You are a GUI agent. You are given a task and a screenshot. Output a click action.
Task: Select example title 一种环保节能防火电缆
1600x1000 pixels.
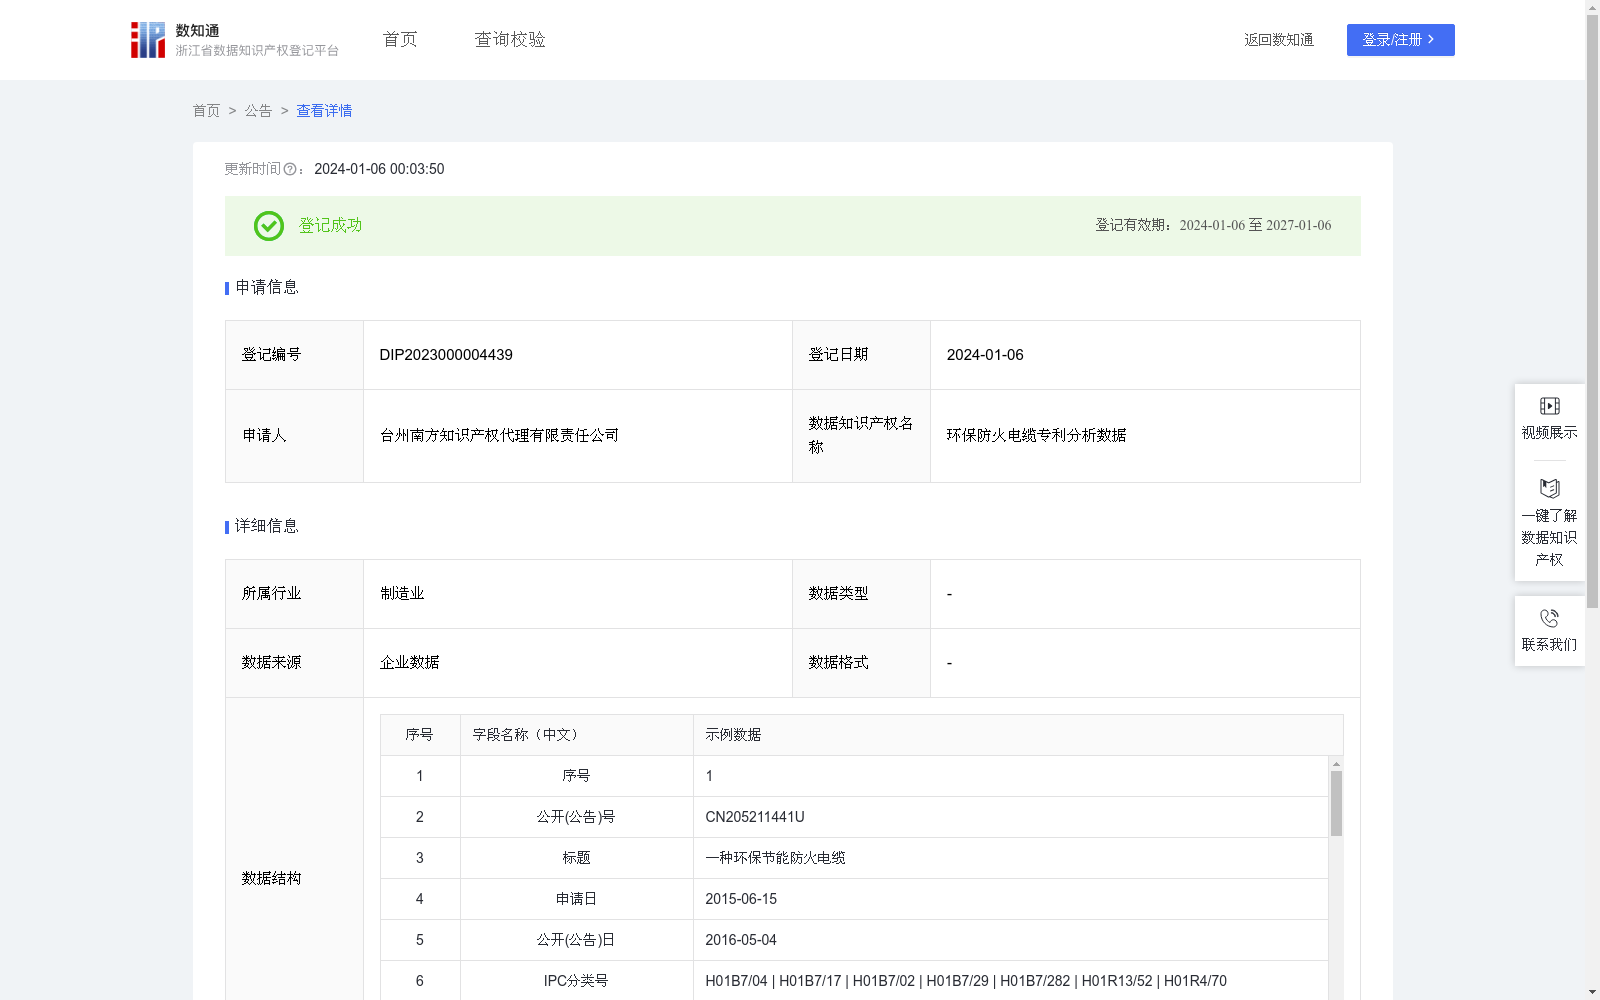(x=775, y=858)
